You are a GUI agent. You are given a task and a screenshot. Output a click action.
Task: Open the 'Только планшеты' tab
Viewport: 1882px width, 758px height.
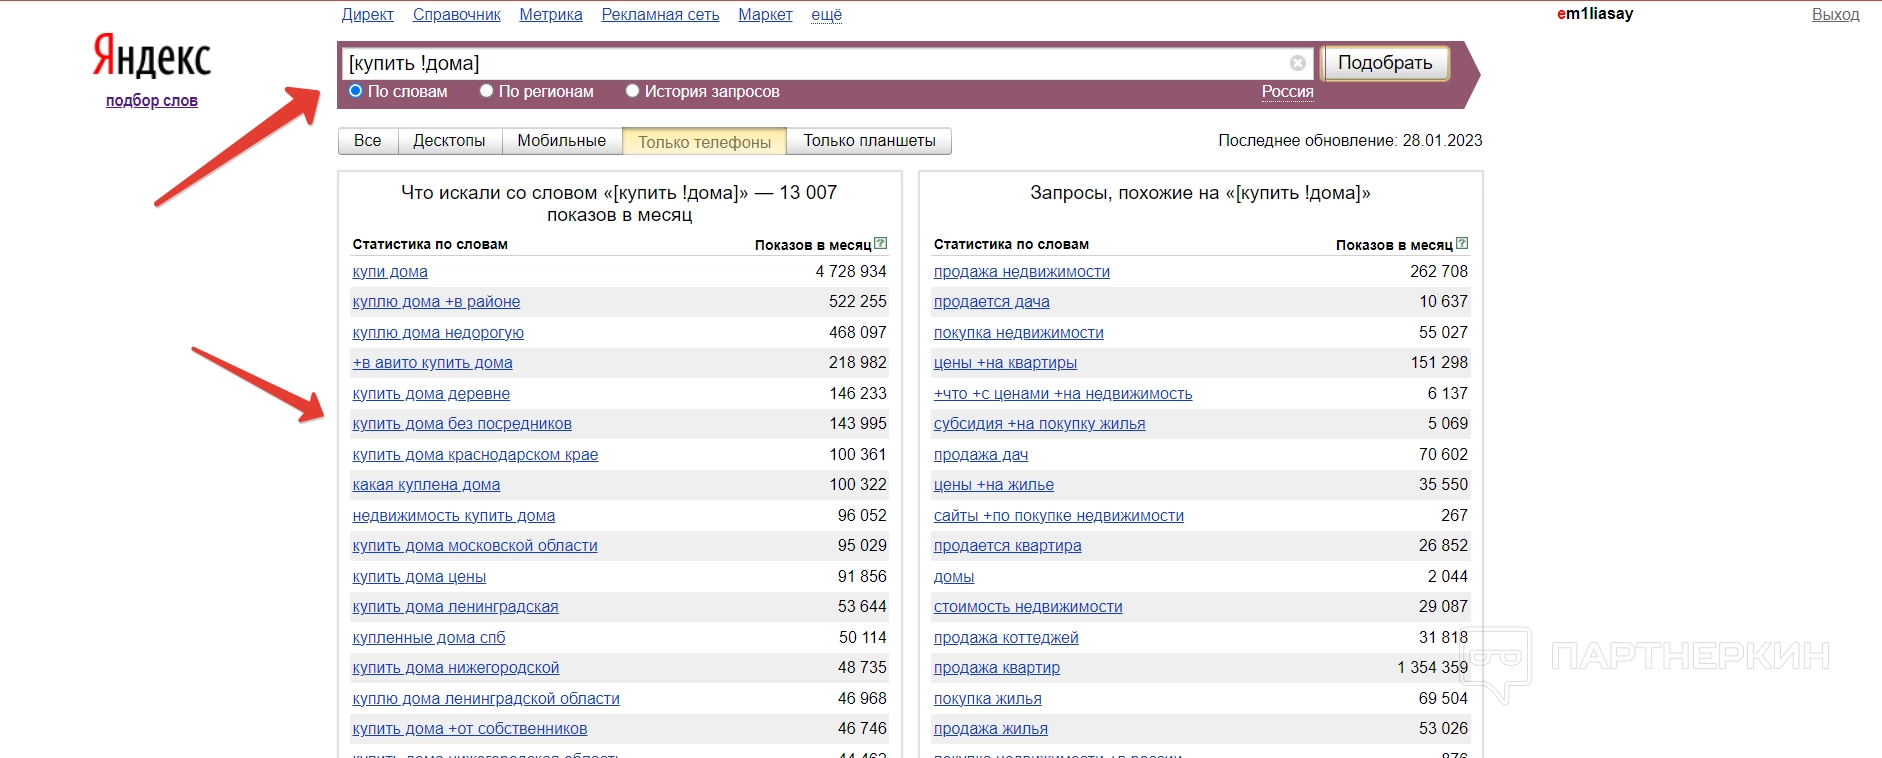(868, 141)
